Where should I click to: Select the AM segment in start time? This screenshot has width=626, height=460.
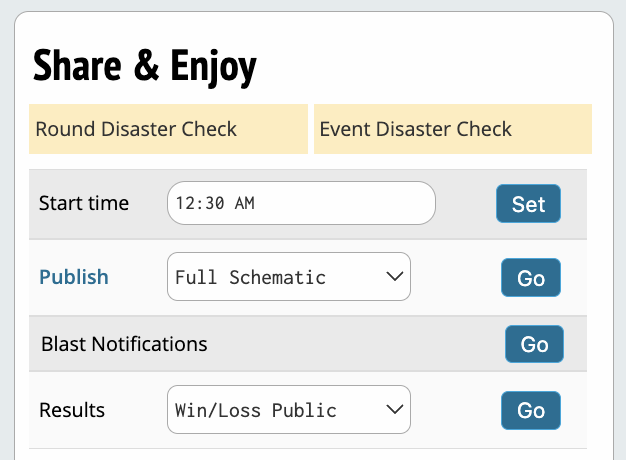pos(244,203)
